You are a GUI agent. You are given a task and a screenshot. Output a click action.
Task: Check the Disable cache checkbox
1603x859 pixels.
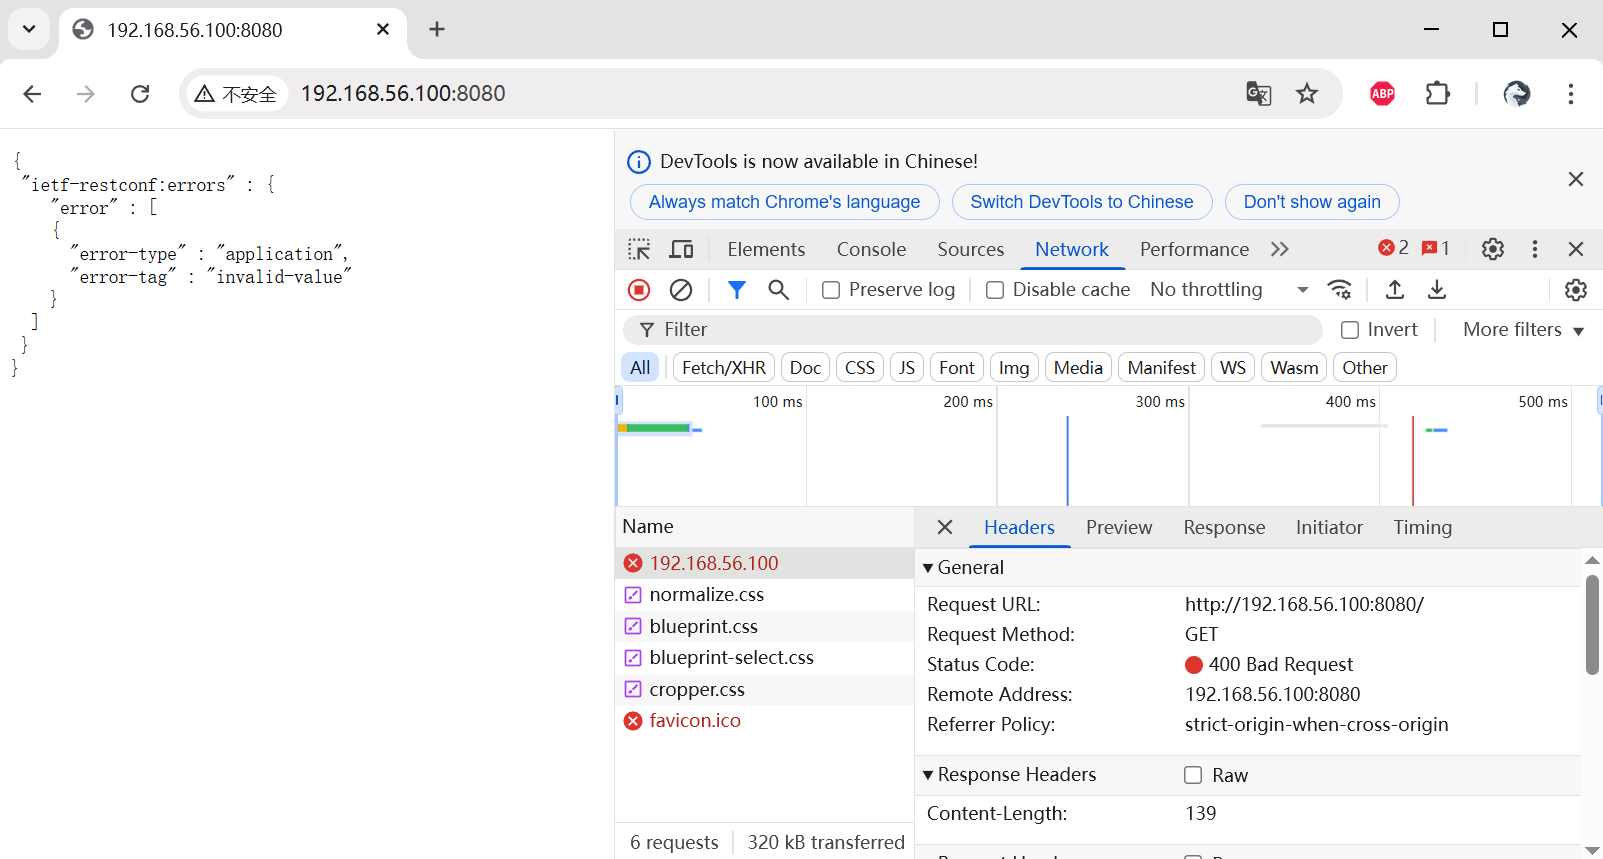click(995, 290)
